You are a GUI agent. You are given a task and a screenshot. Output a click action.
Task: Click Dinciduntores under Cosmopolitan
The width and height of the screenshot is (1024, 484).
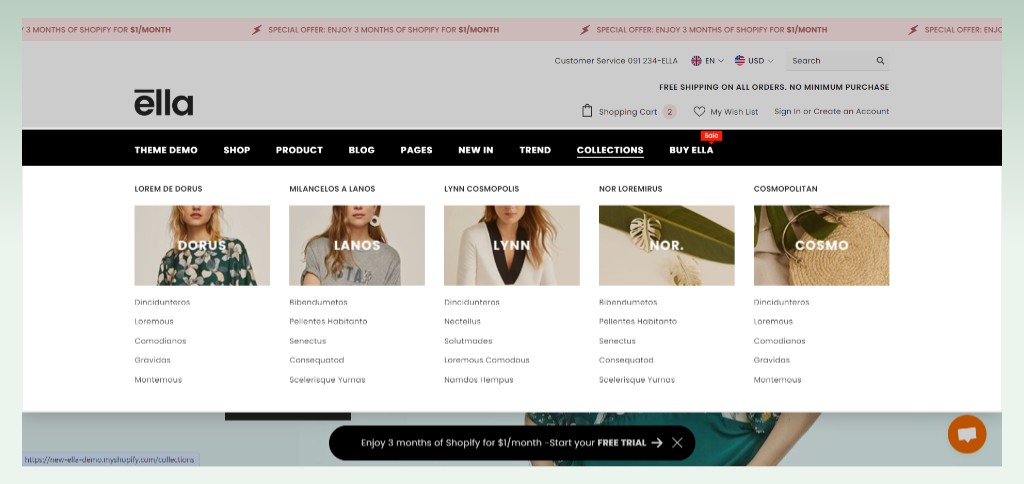781,302
